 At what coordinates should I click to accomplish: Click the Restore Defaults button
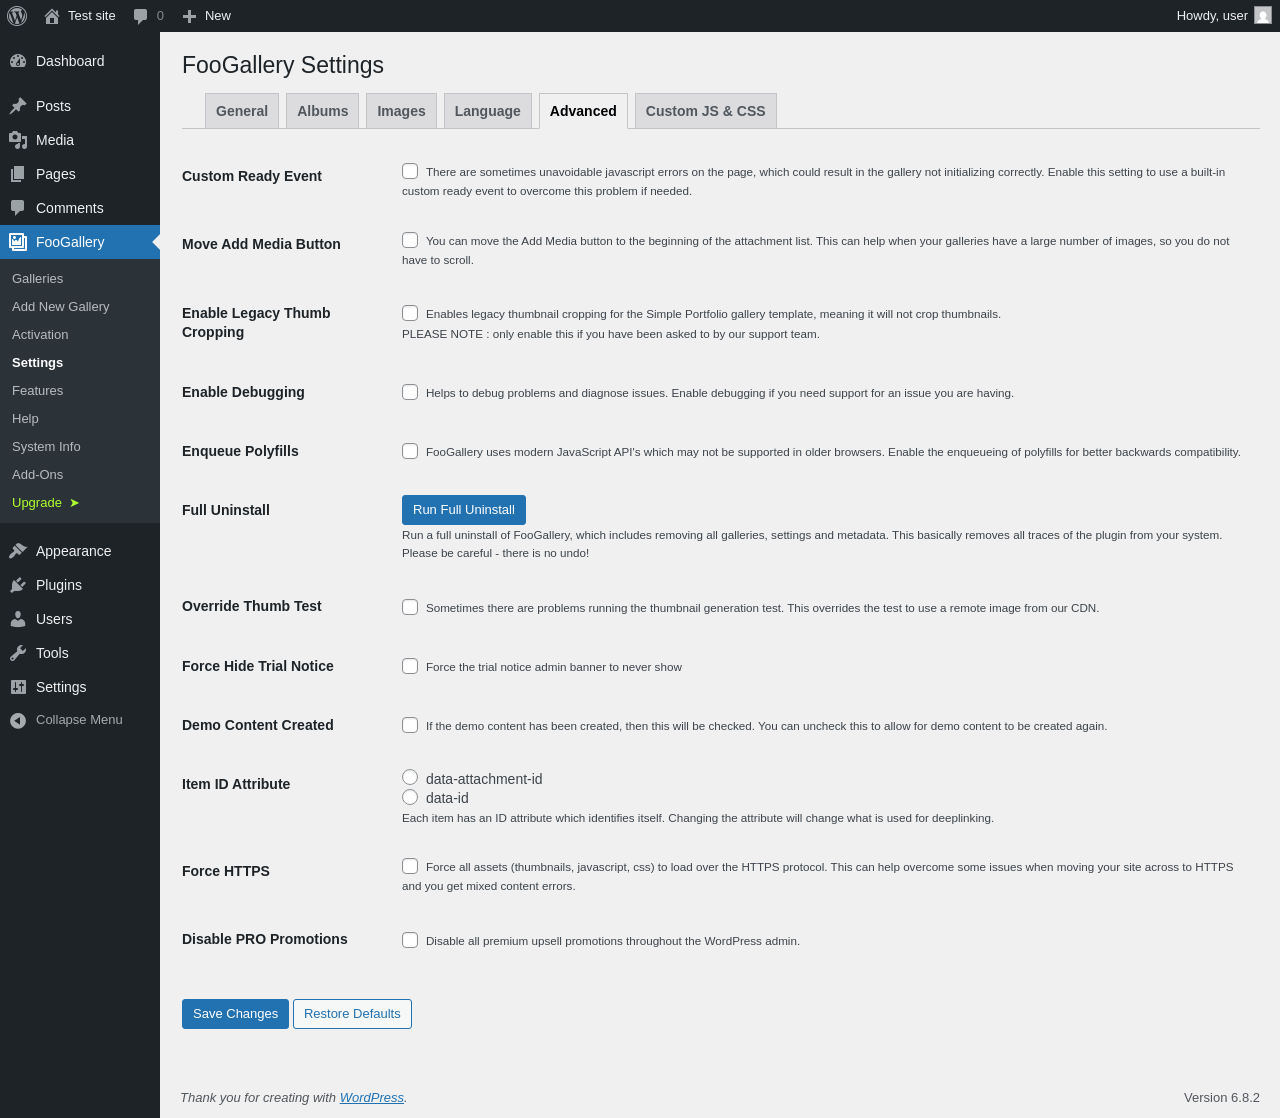coord(352,1014)
